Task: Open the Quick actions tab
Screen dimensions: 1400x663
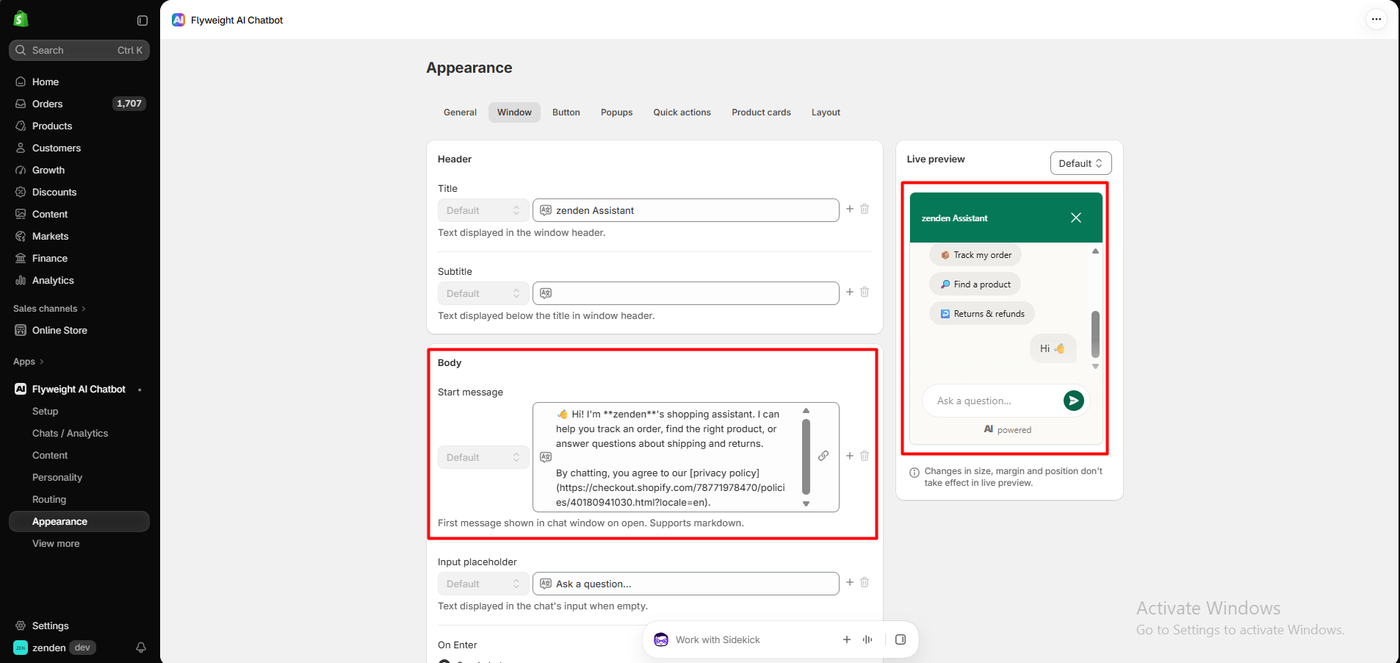Action: tap(682, 112)
